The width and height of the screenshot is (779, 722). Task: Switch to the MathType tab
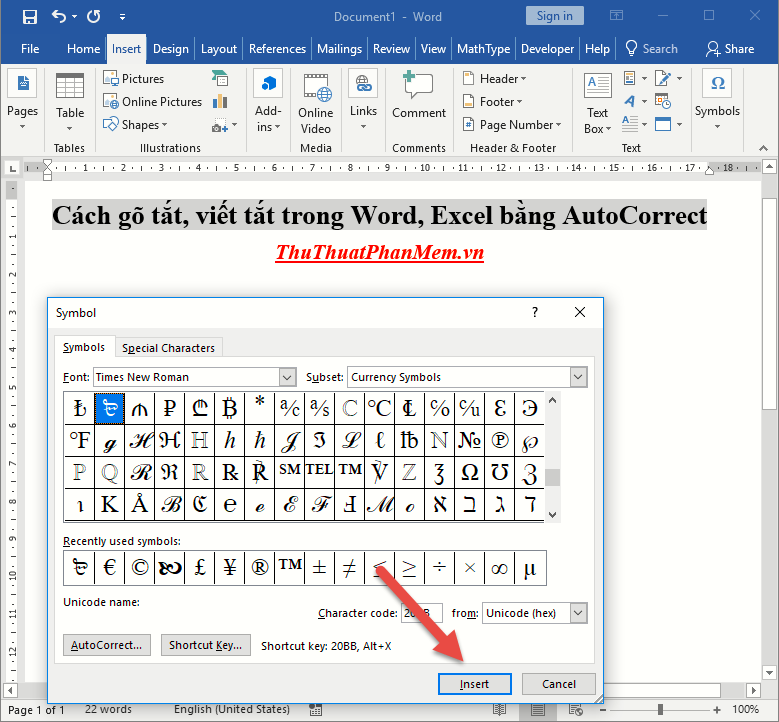pos(483,49)
